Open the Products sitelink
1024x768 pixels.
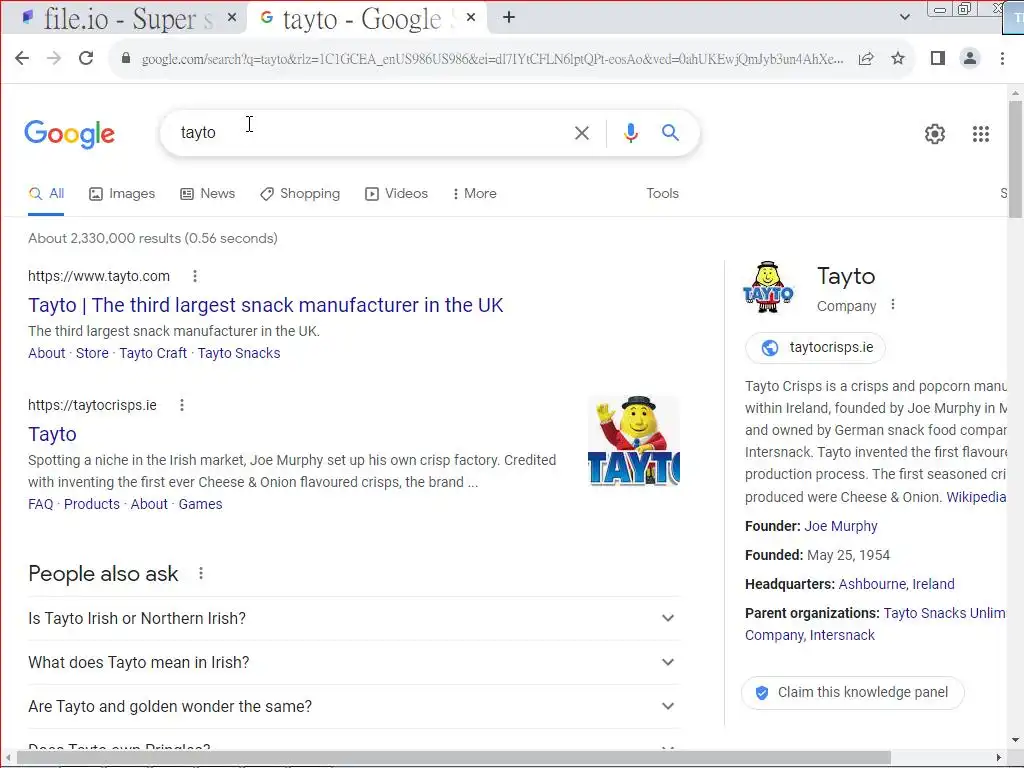pos(91,504)
